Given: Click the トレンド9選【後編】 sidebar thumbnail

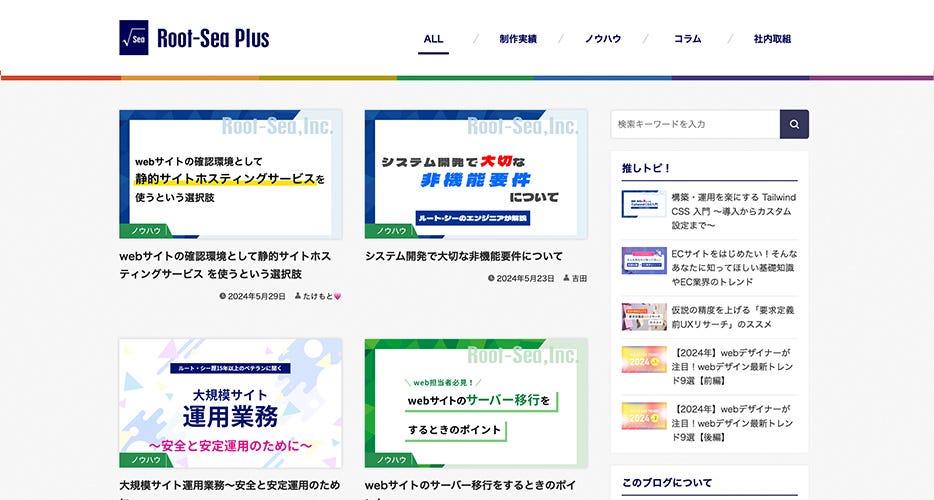Looking at the screenshot, I should 643,415.
